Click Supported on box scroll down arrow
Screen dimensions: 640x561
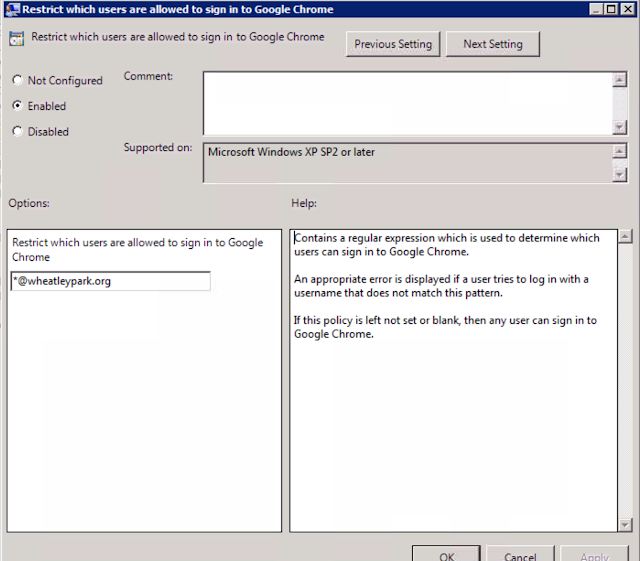[620, 175]
